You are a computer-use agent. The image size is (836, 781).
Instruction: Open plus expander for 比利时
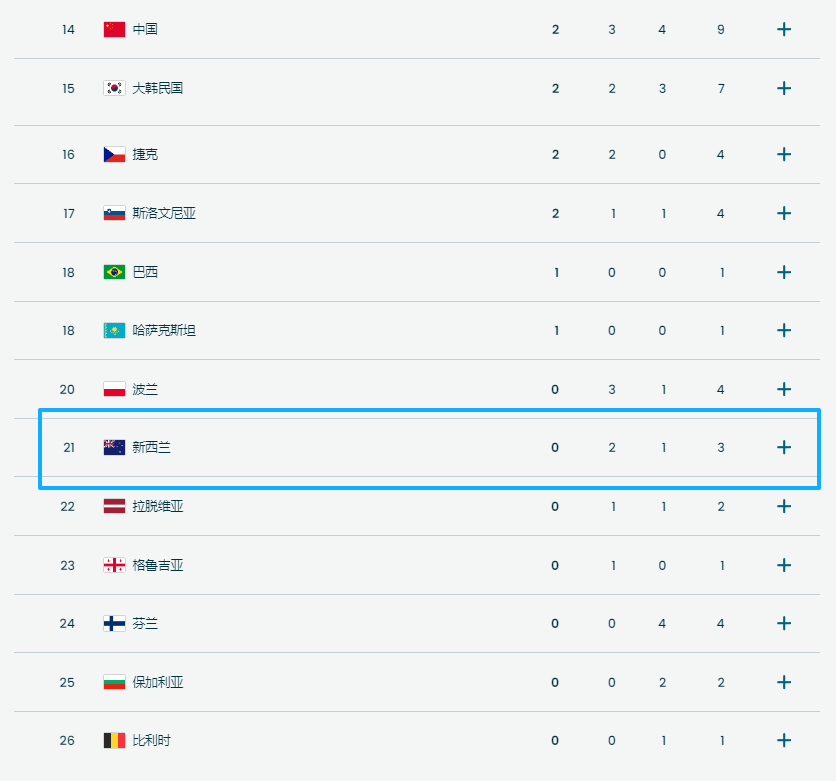784,740
